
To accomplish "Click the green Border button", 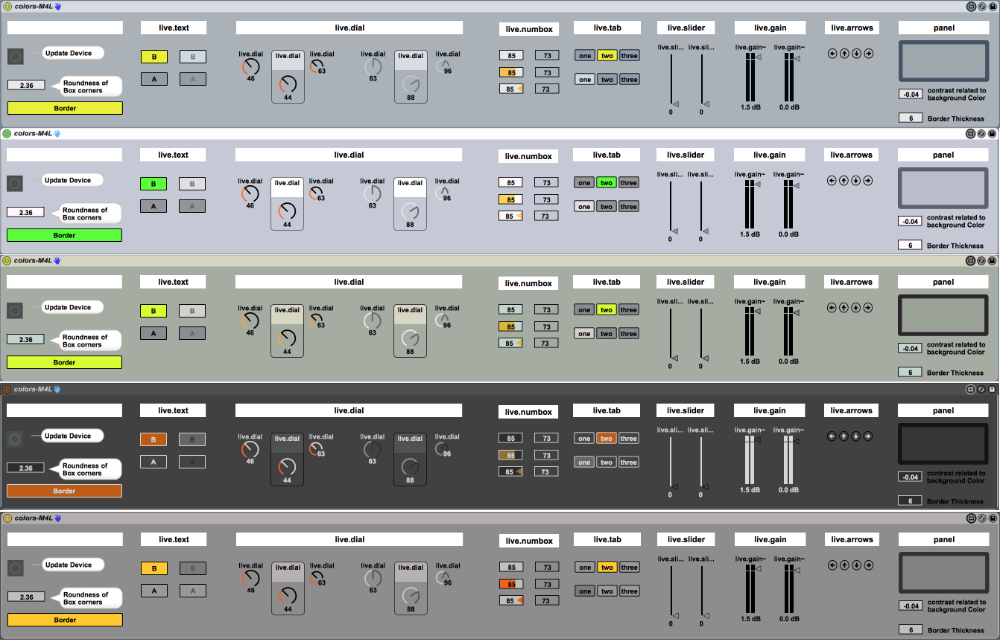I will tap(64, 235).
